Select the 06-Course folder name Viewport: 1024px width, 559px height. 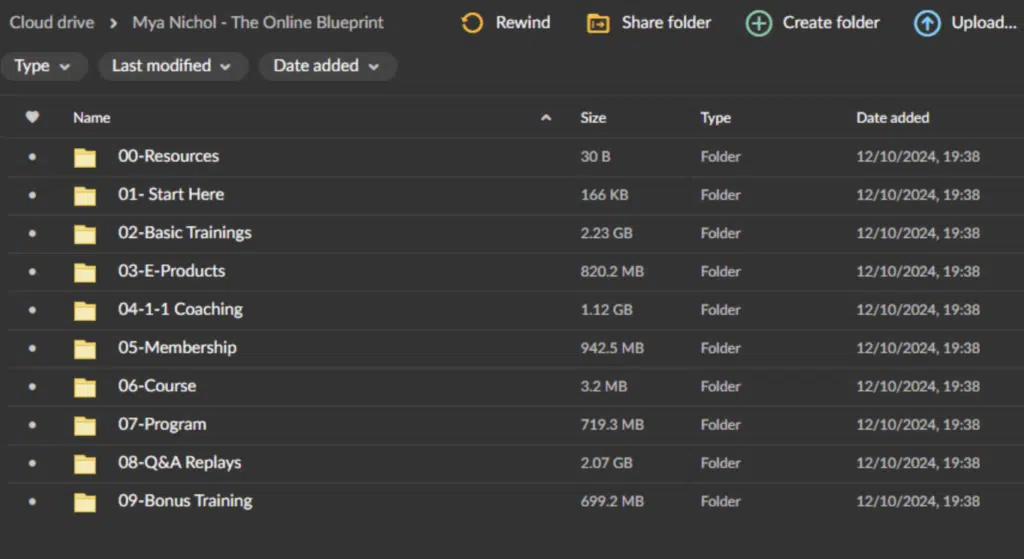(x=157, y=386)
